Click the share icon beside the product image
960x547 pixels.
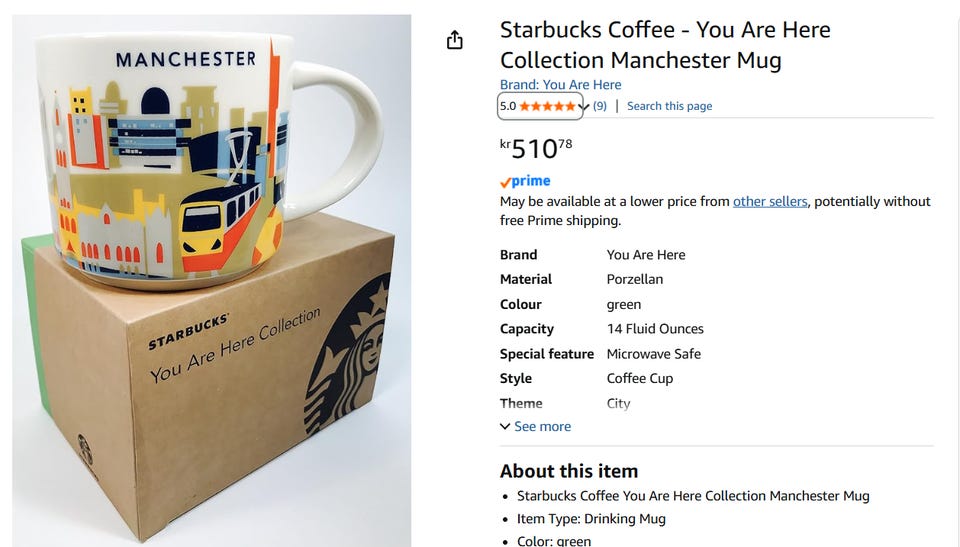coord(455,40)
